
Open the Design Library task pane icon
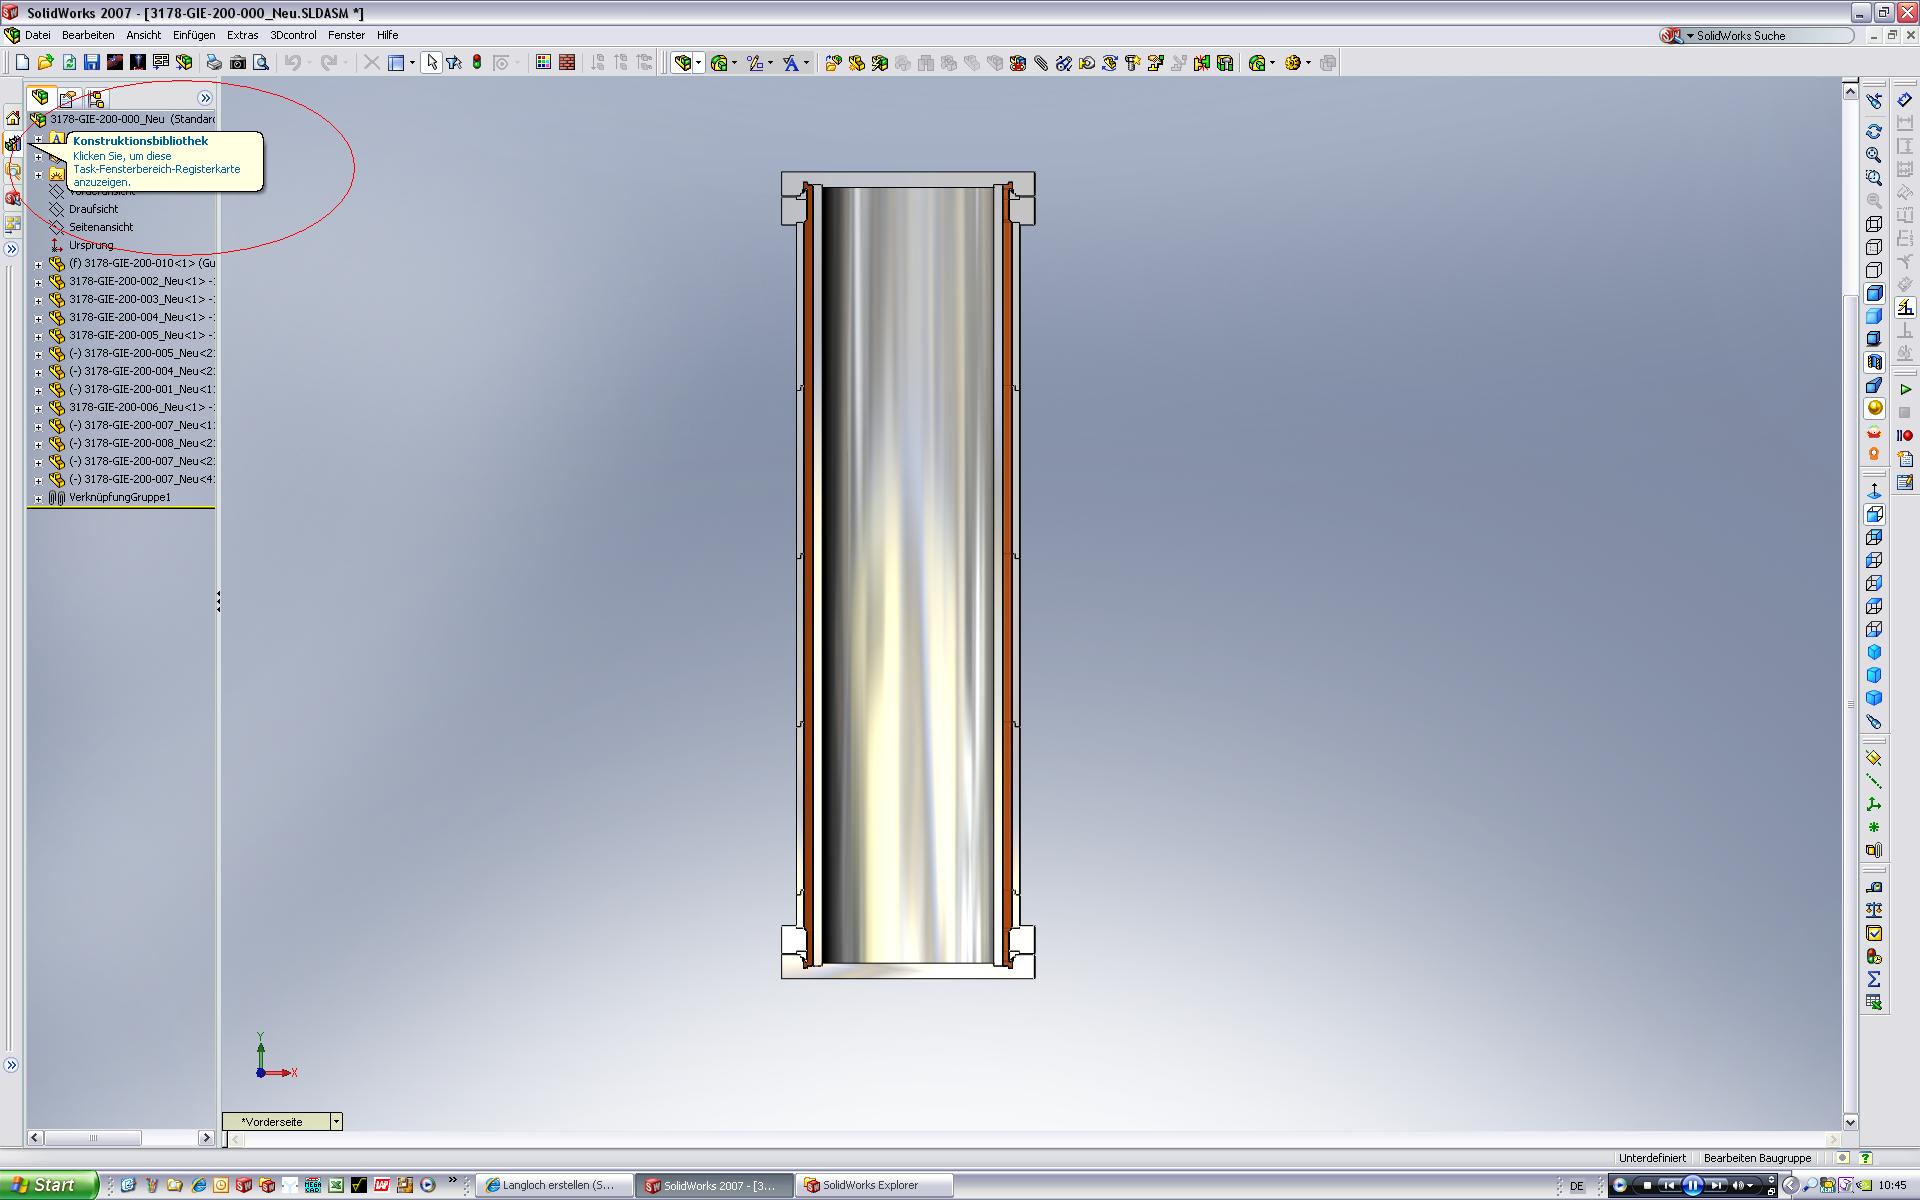click(x=13, y=144)
